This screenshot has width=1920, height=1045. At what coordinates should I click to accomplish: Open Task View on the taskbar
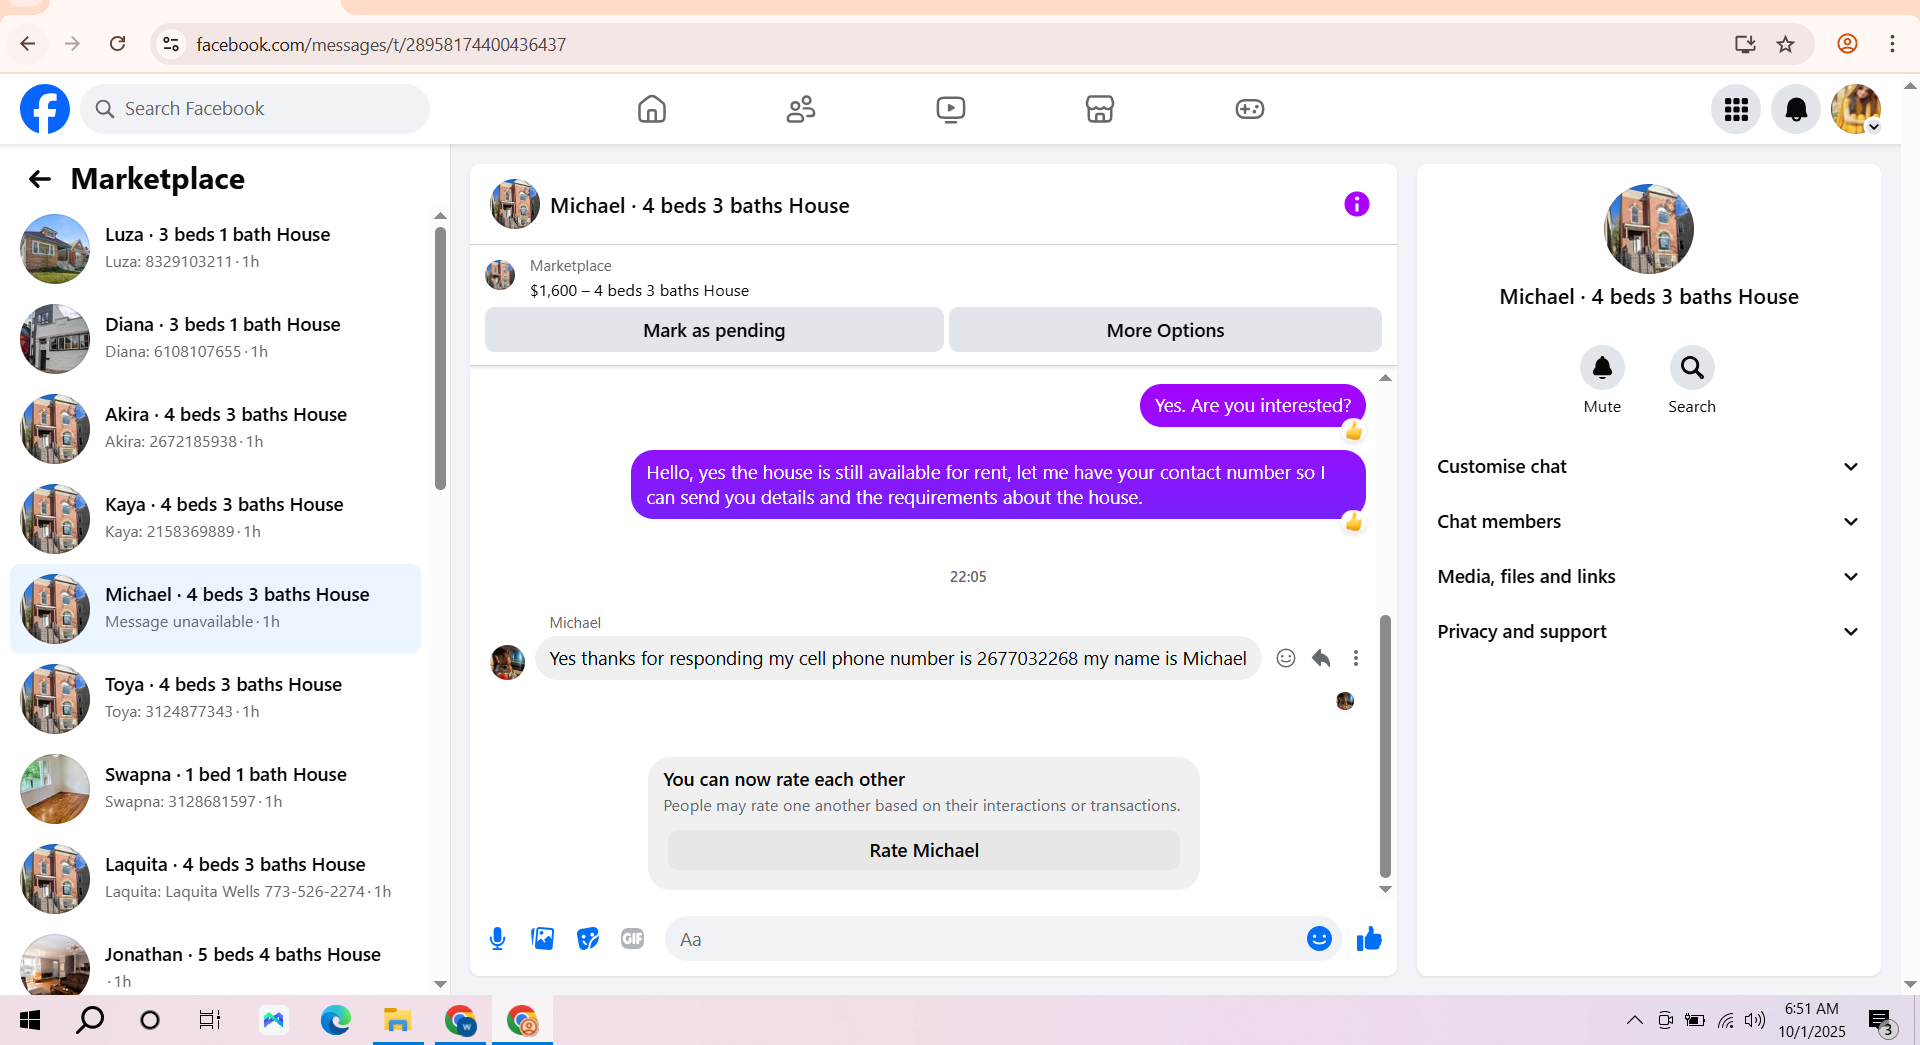(x=210, y=1020)
